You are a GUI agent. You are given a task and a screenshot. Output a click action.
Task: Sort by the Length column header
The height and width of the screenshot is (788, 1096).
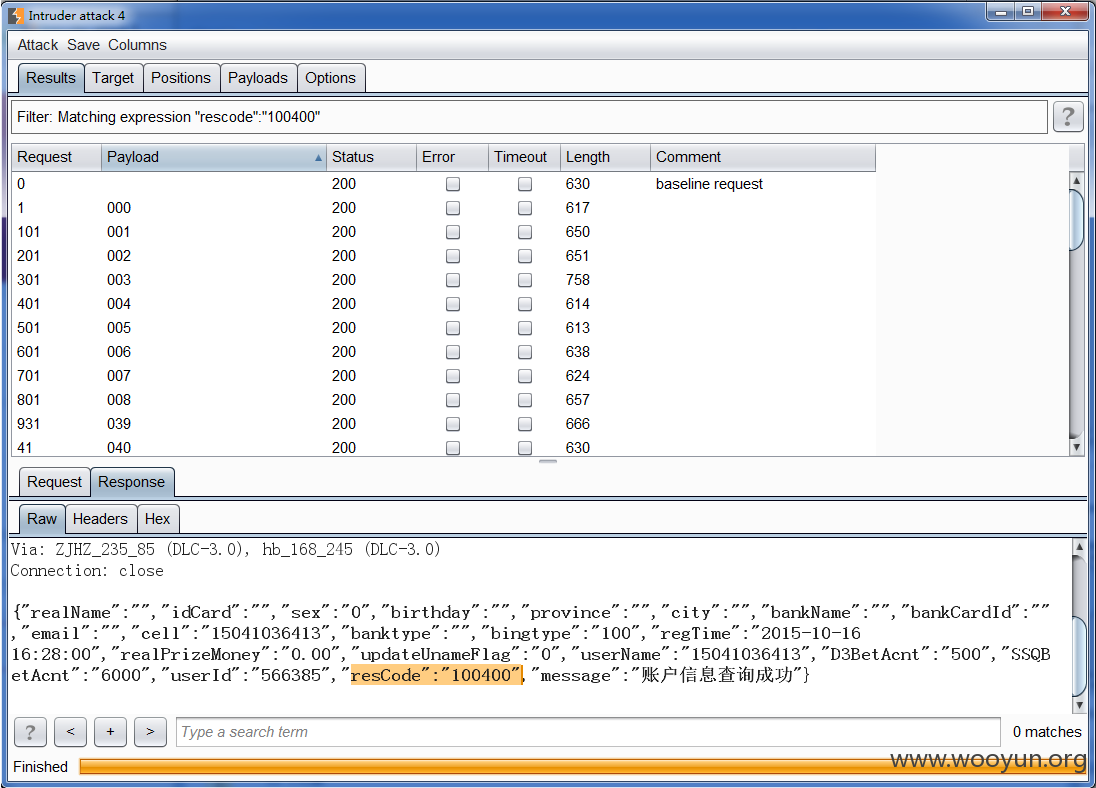[x=605, y=157]
